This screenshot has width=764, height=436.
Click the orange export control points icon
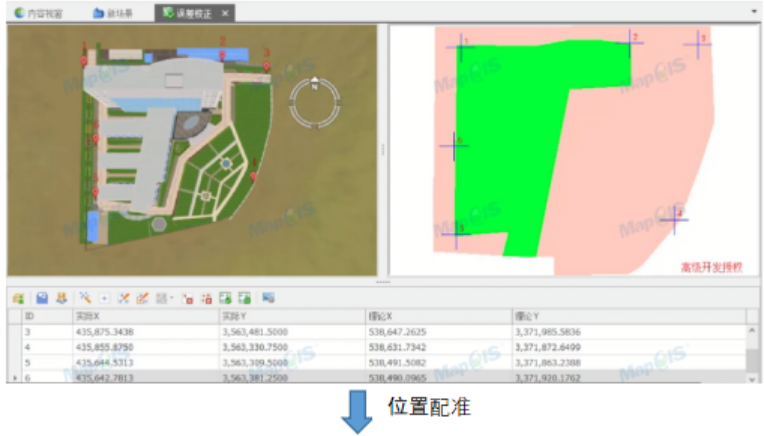(61, 298)
